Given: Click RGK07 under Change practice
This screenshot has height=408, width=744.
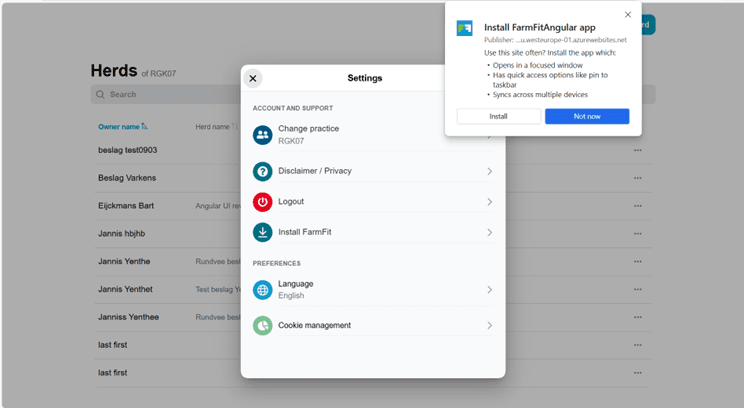Looking at the screenshot, I should coord(291,141).
